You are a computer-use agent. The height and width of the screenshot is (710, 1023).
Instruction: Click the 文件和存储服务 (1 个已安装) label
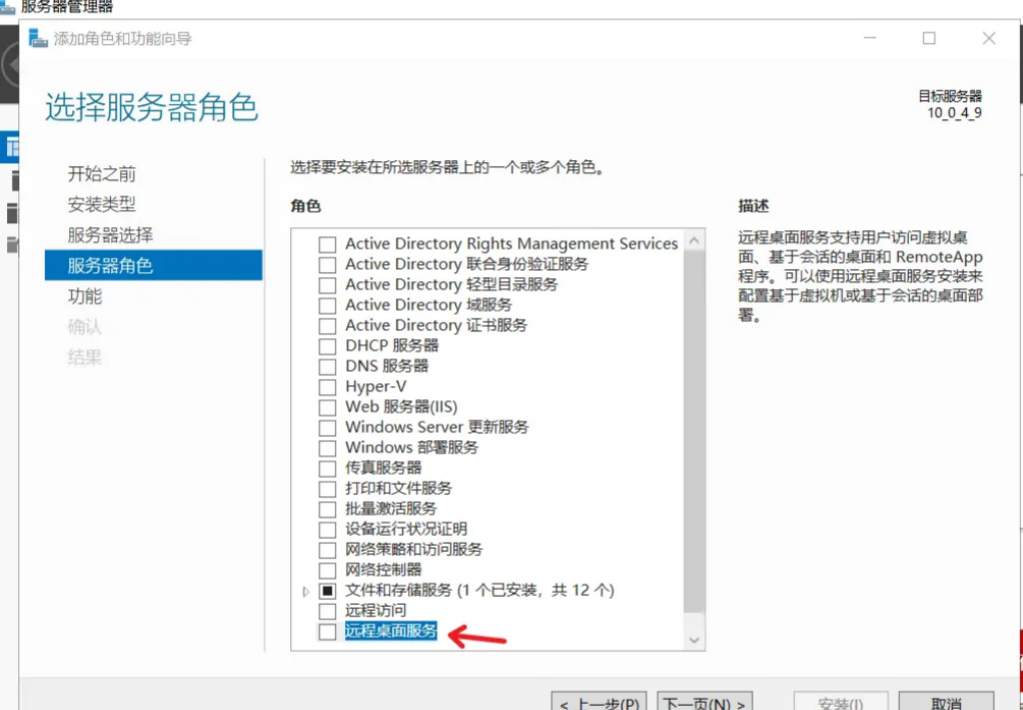(x=480, y=591)
